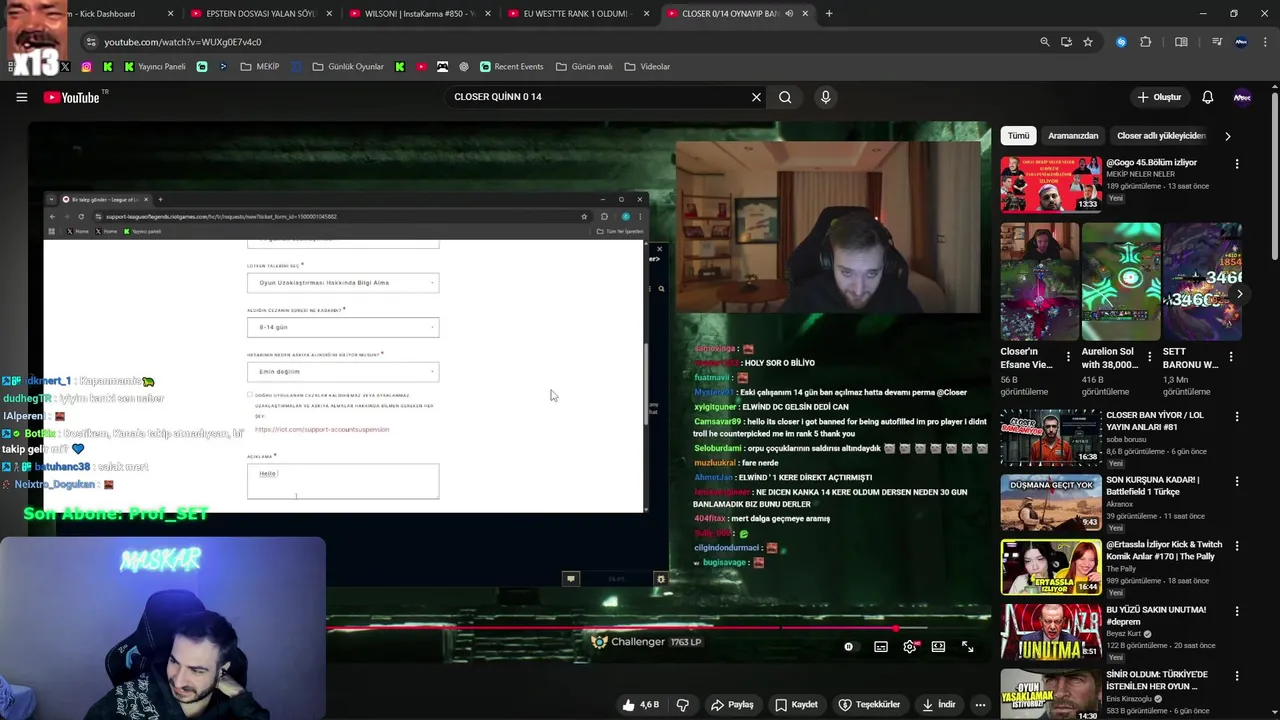
Task: Open the Videolar bookmark folder
Action: point(647,67)
